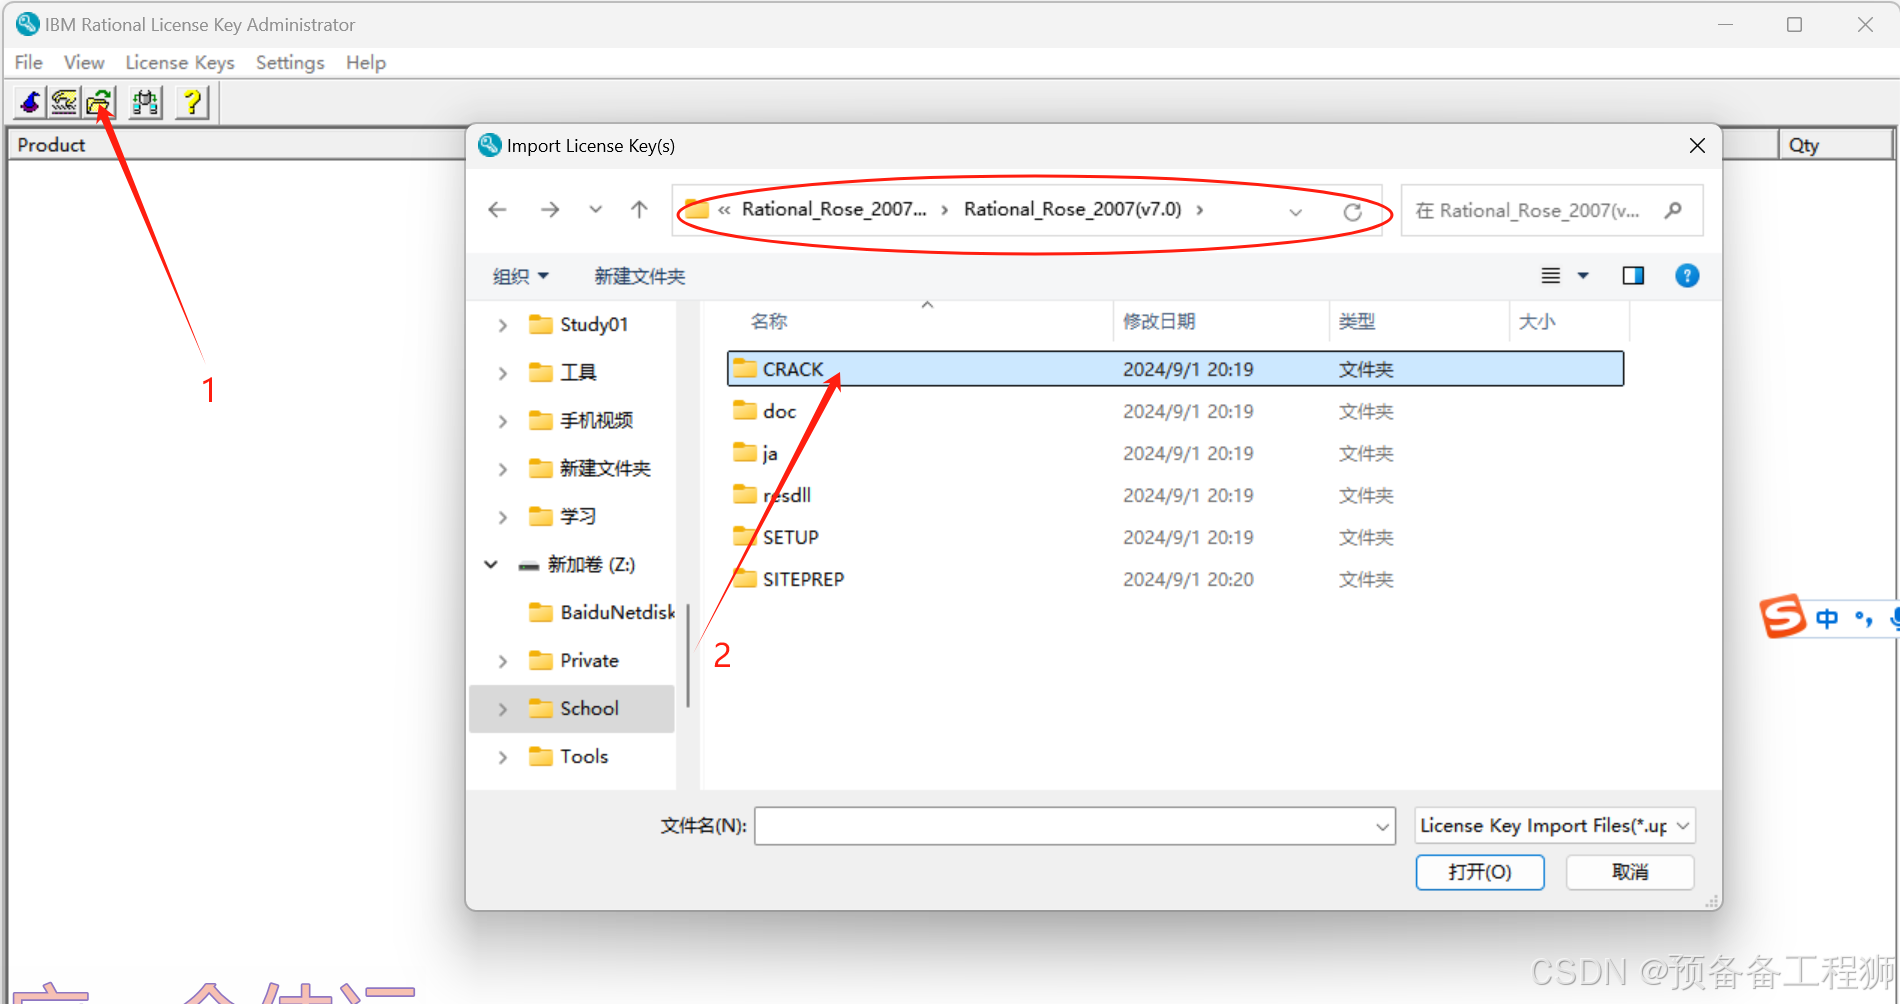Click the License Key Wizard toolbar icon

tap(30, 102)
